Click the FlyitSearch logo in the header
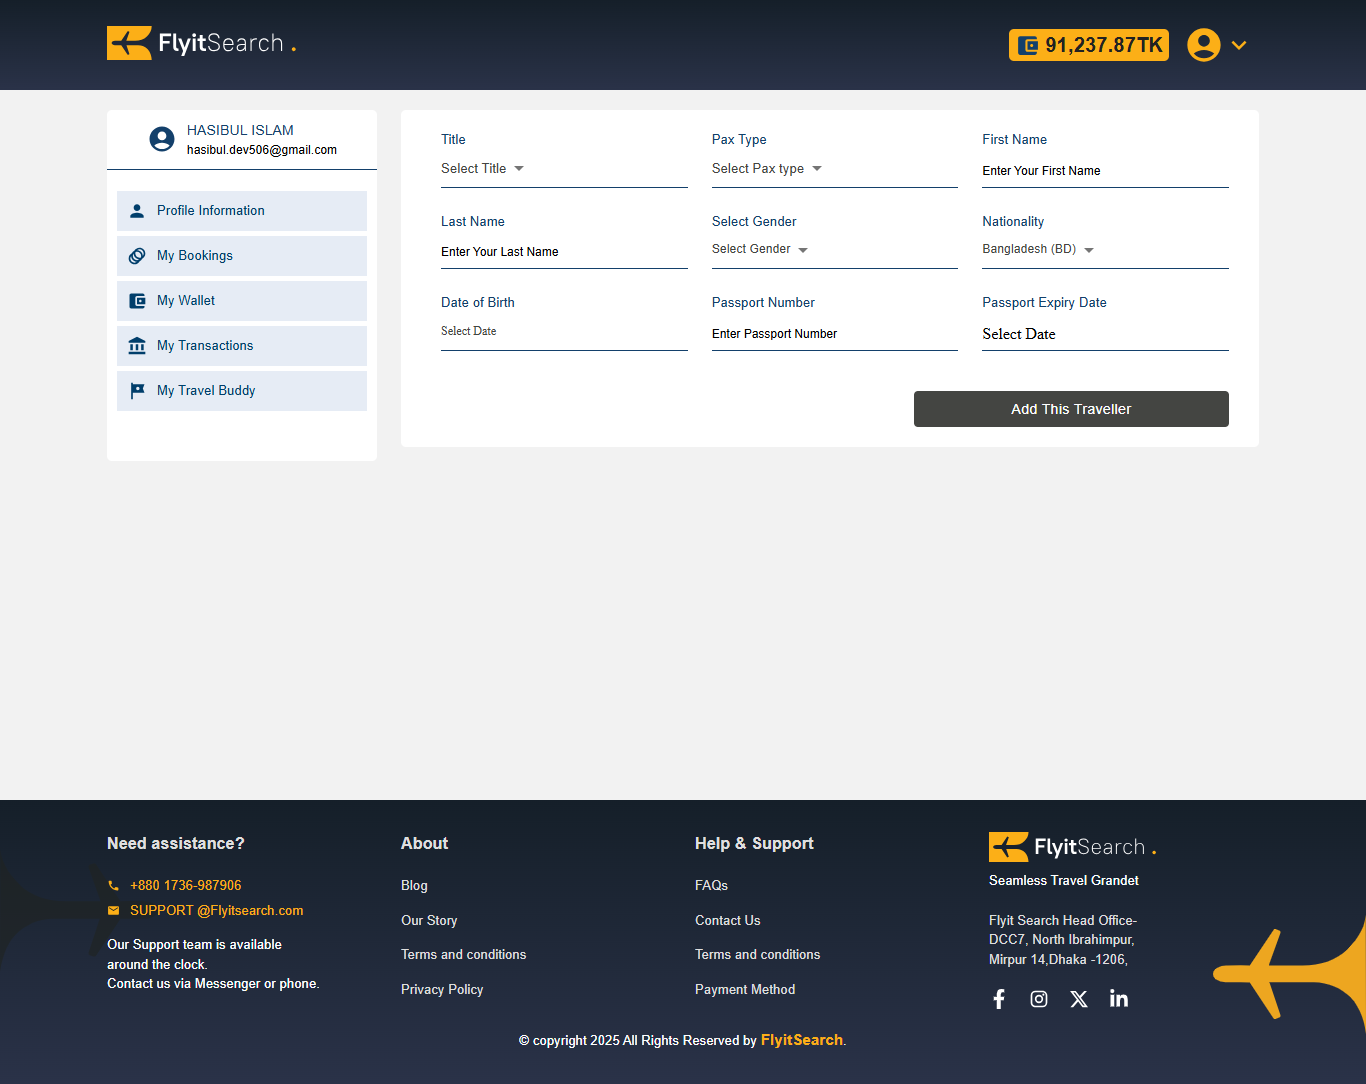 tap(200, 43)
